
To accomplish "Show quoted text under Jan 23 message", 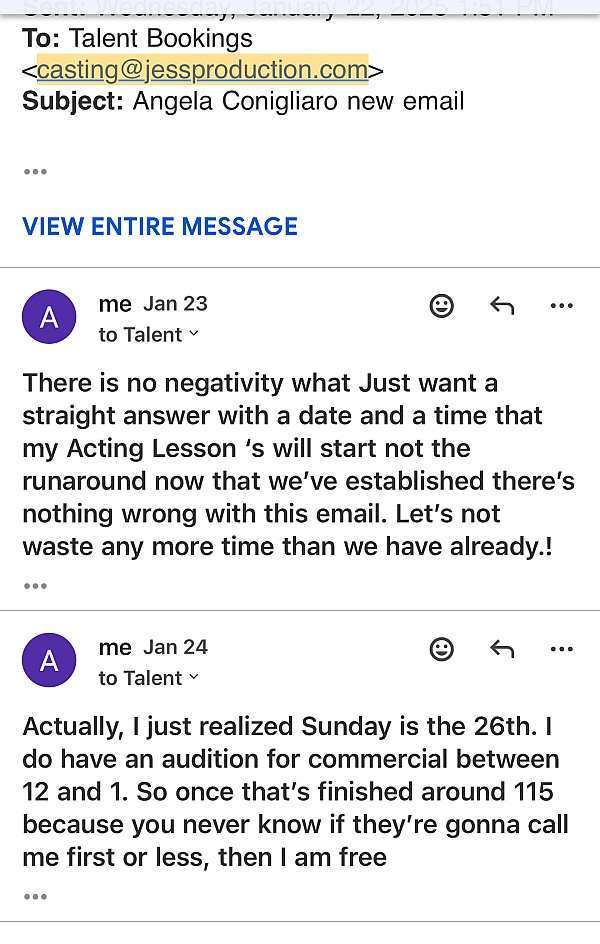I will [35, 585].
